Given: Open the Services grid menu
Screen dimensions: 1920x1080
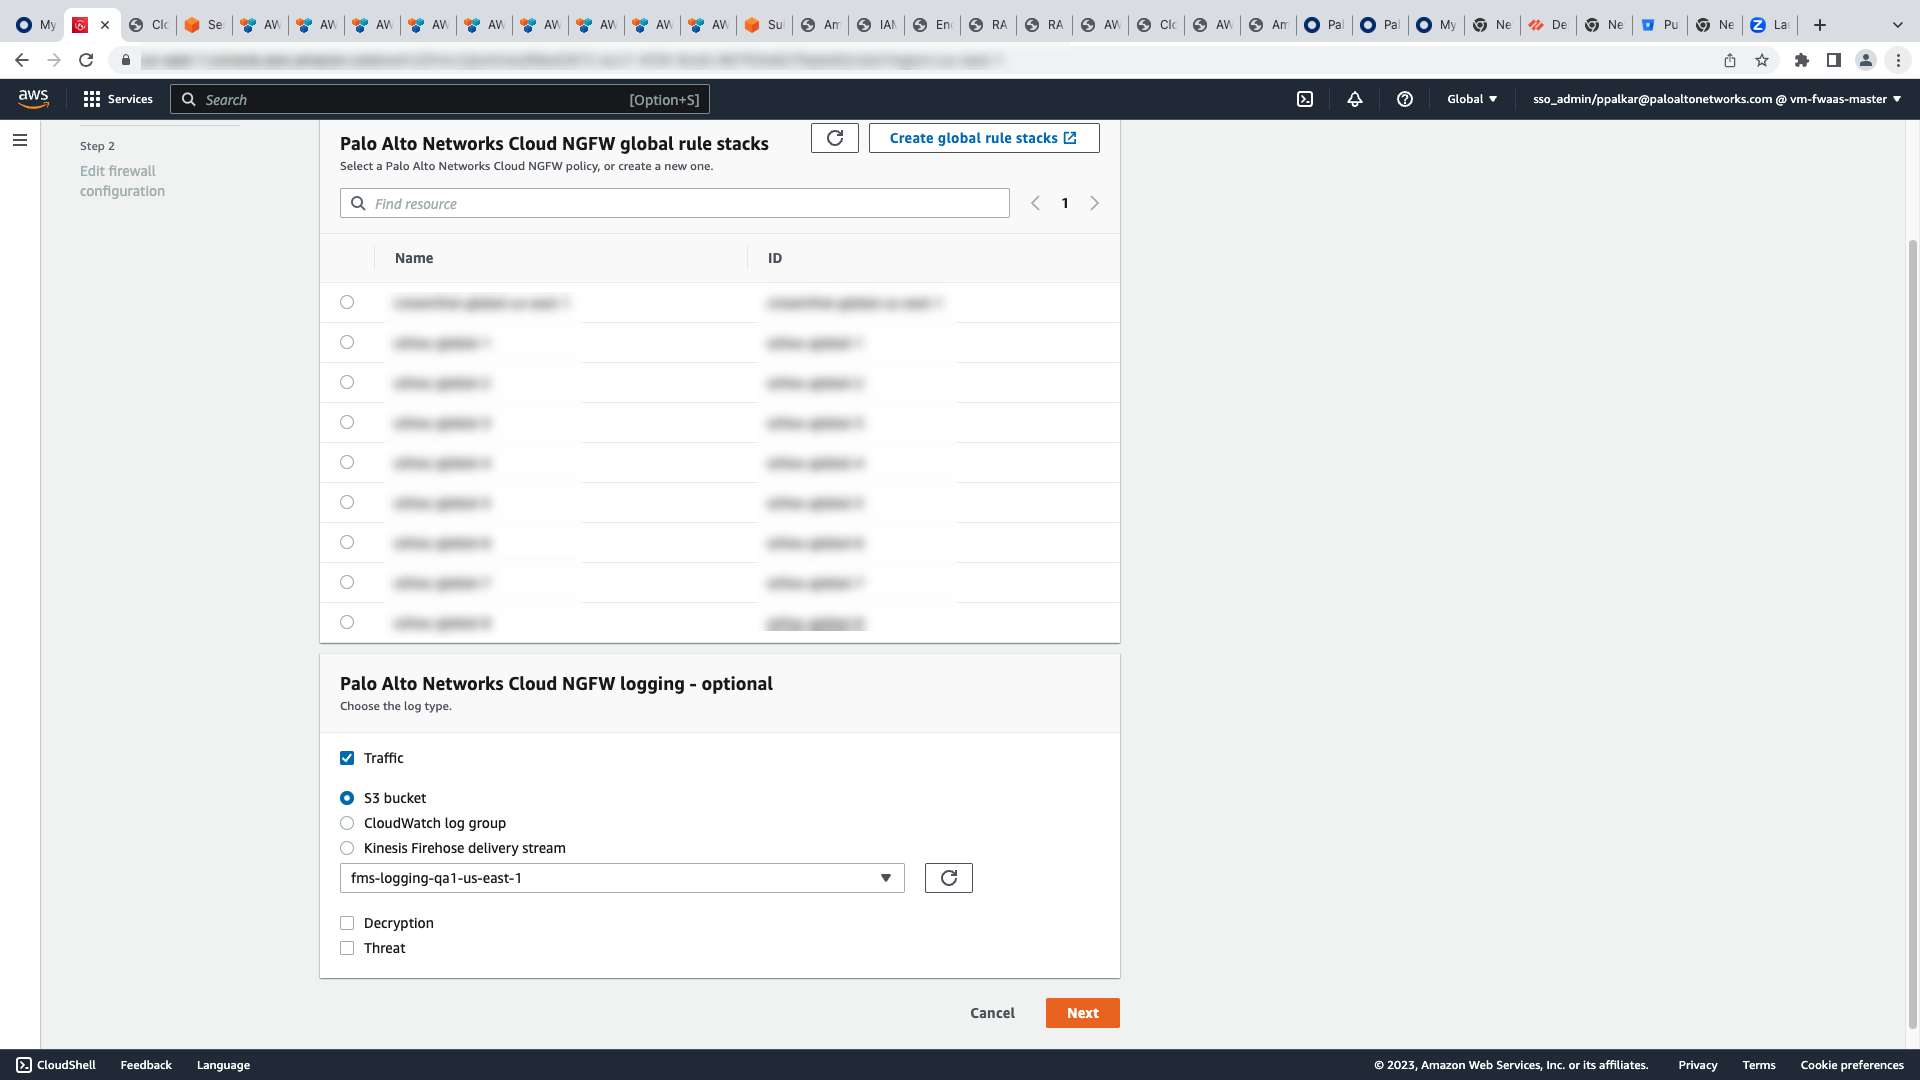Looking at the screenshot, I should pyautogui.click(x=118, y=99).
